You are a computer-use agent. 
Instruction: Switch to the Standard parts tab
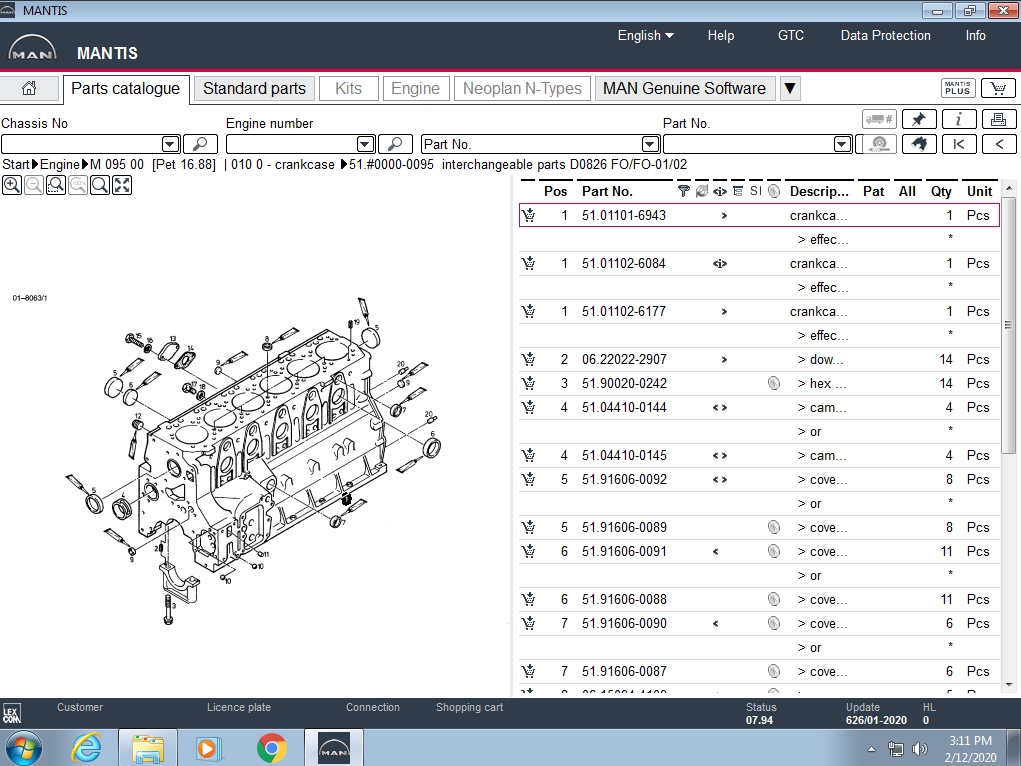(x=254, y=88)
